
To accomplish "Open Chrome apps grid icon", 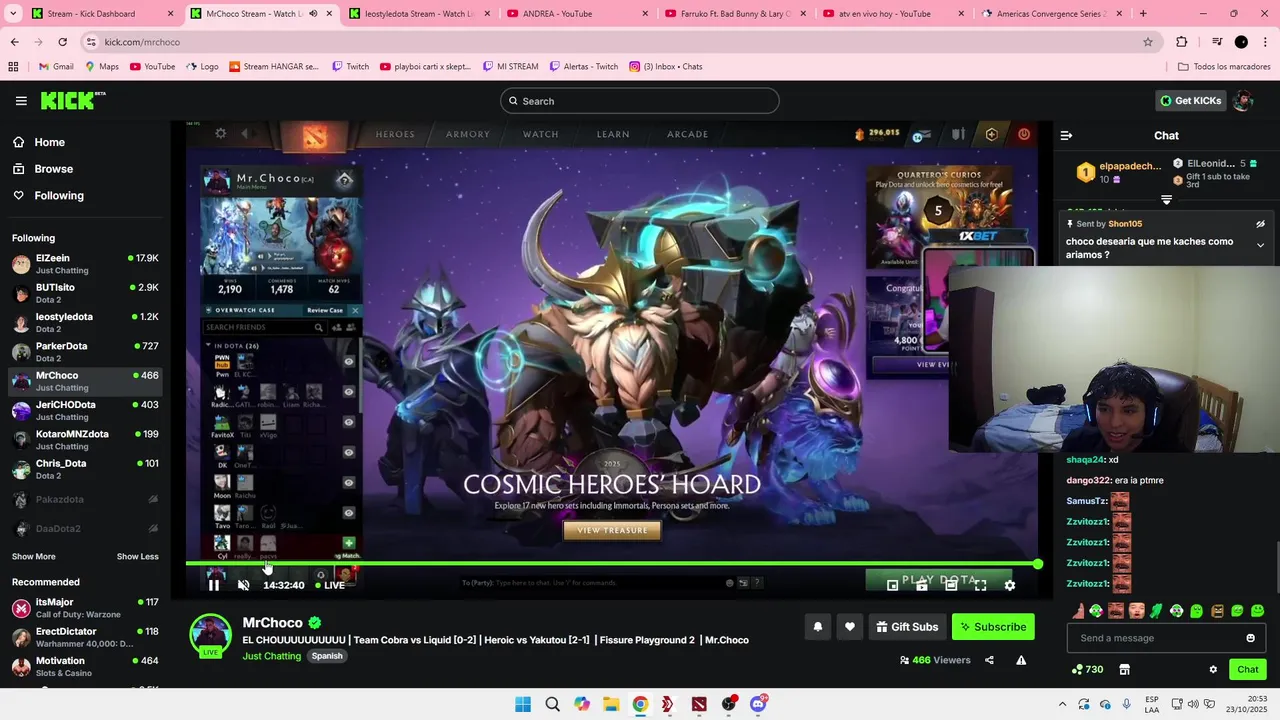I will (13, 67).
